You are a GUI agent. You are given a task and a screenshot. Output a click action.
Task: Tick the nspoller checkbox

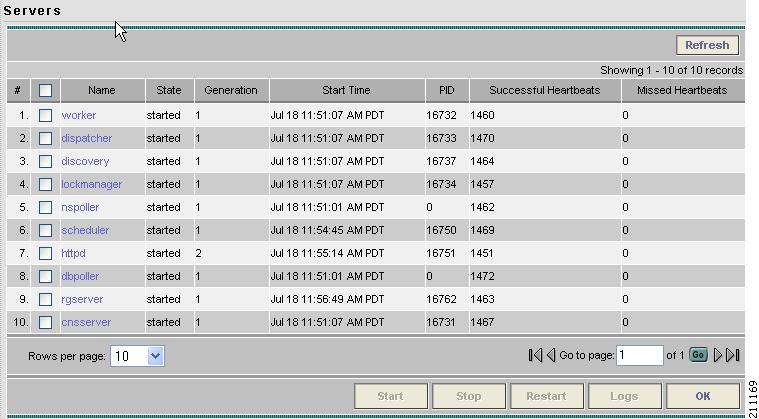click(x=45, y=207)
